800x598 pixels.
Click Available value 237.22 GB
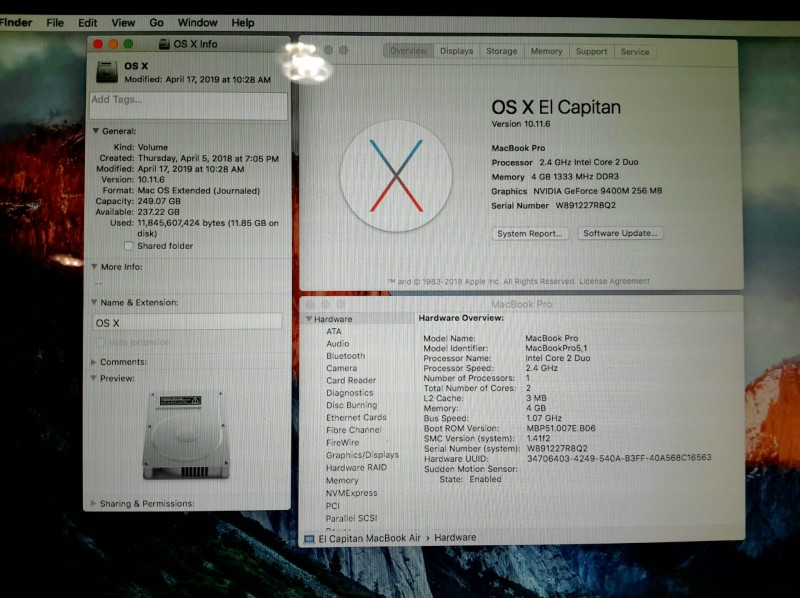pyautogui.click(x=158, y=212)
